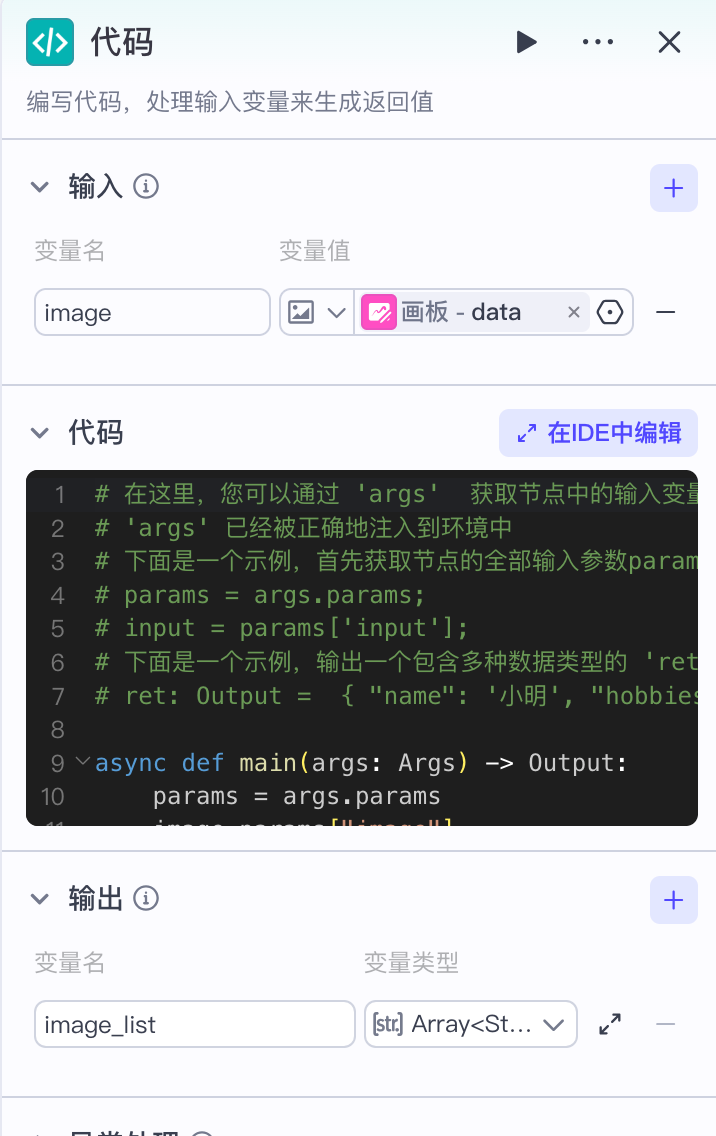This screenshot has width=716, height=1136.
Task: Collapse the 代码 section
Action: point(40,433)
